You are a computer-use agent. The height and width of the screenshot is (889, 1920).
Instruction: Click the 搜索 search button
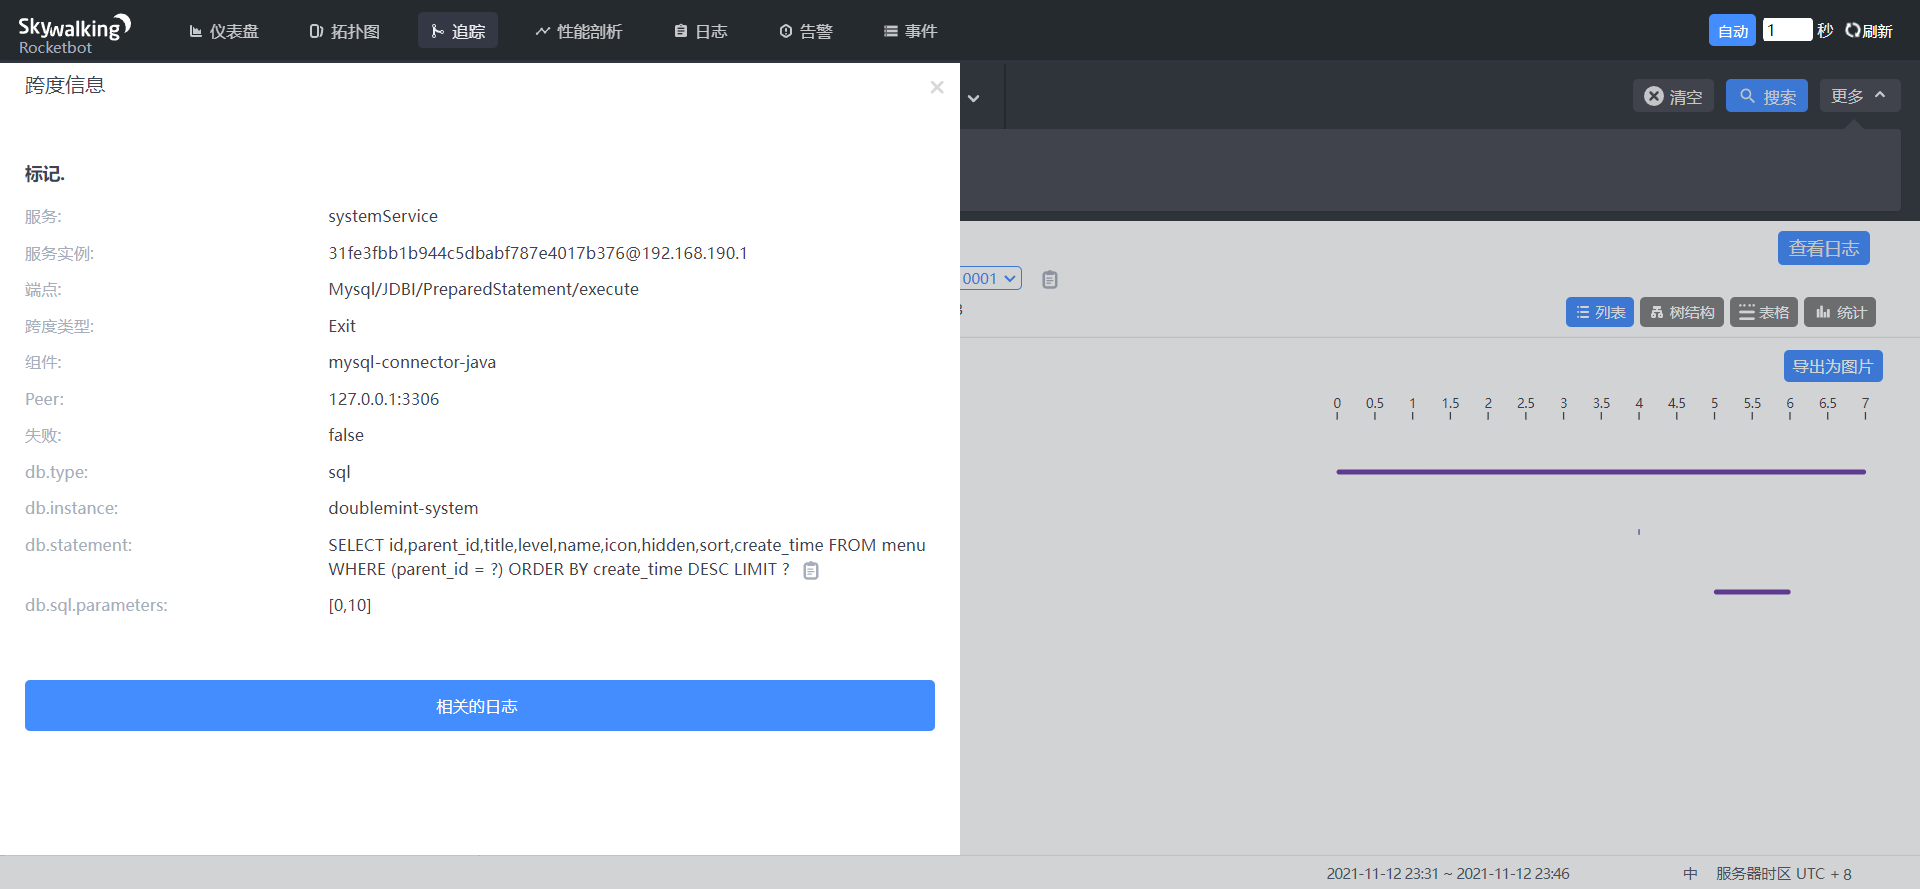(x=1767, y=96)
